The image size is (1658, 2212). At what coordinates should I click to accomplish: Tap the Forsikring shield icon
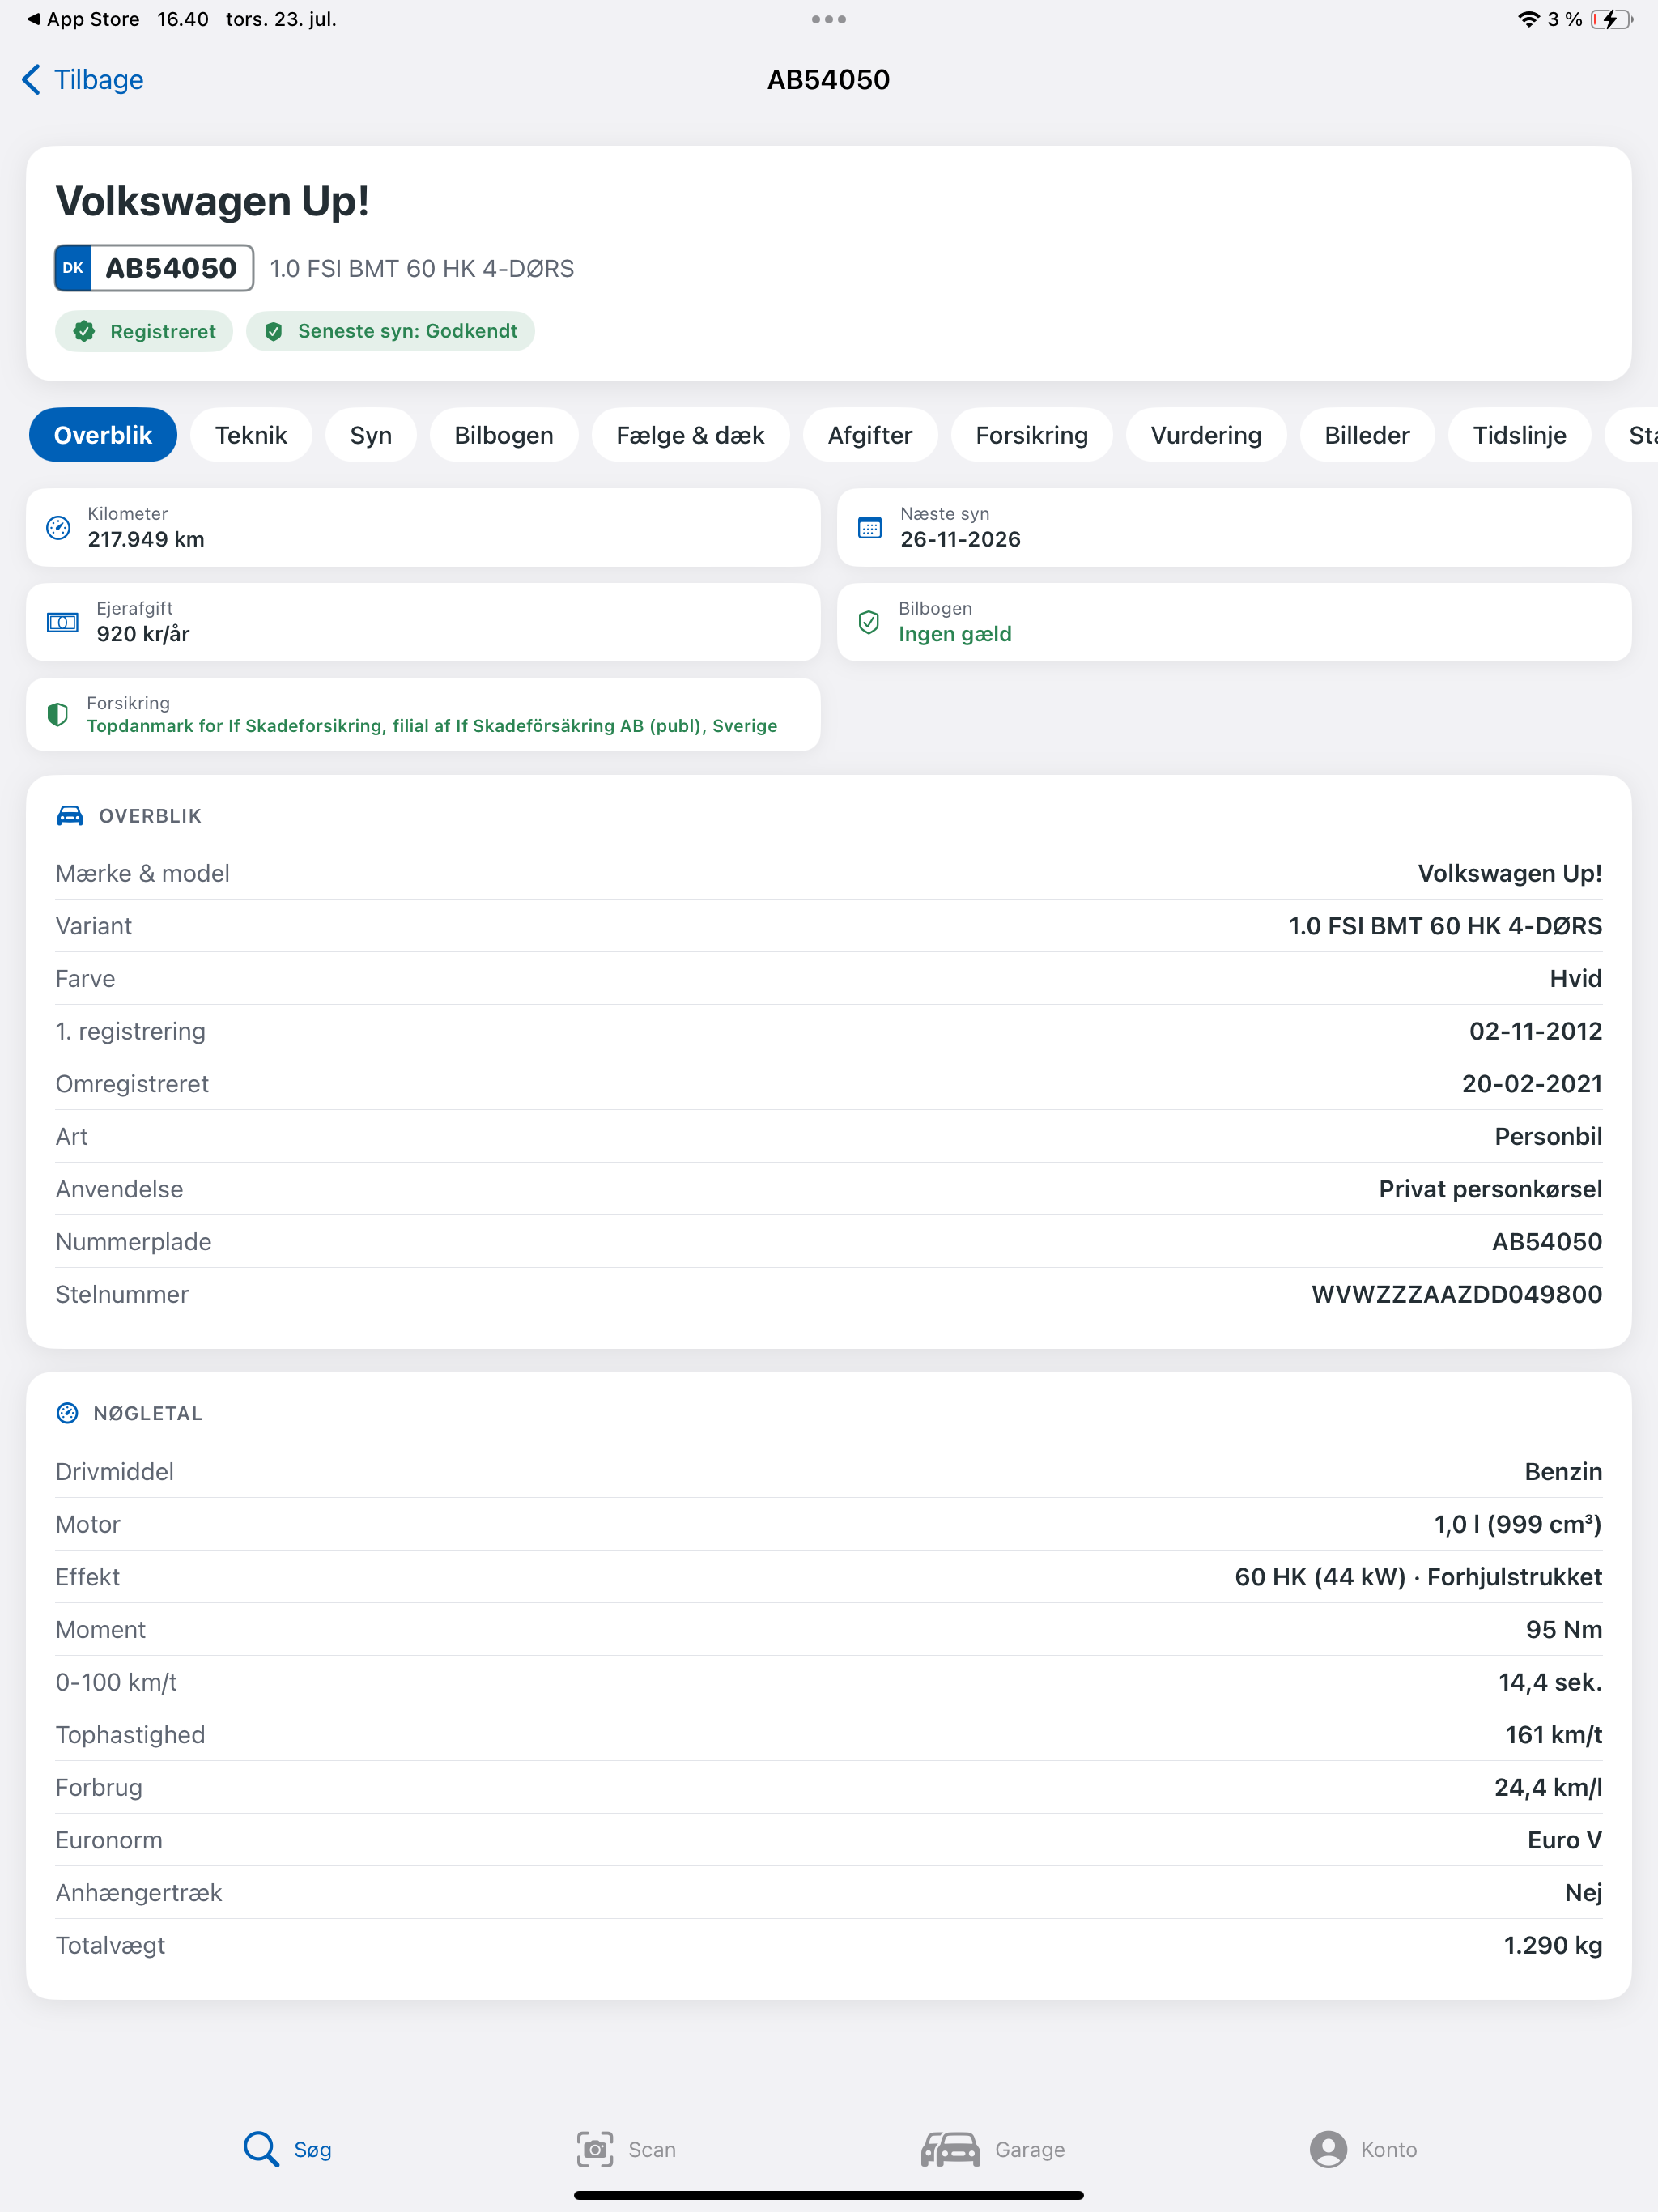pos(58,715)
